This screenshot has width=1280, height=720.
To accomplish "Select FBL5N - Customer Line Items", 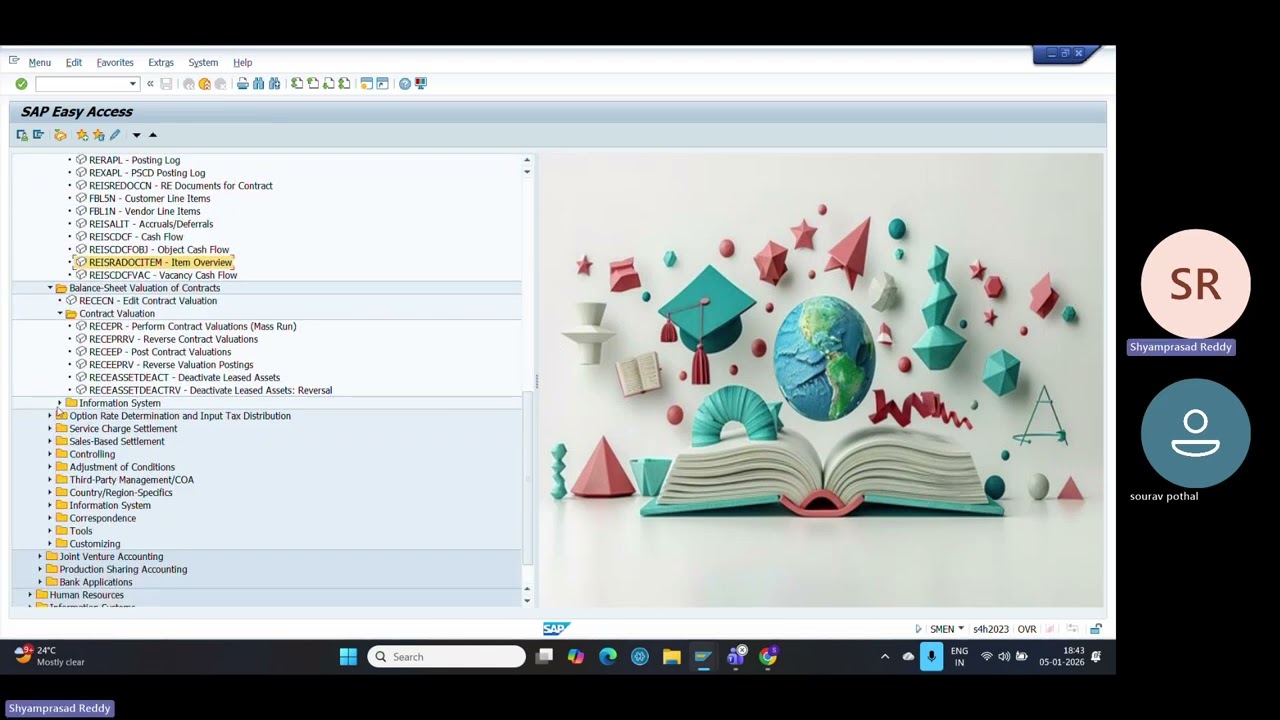I will (149, 198).
